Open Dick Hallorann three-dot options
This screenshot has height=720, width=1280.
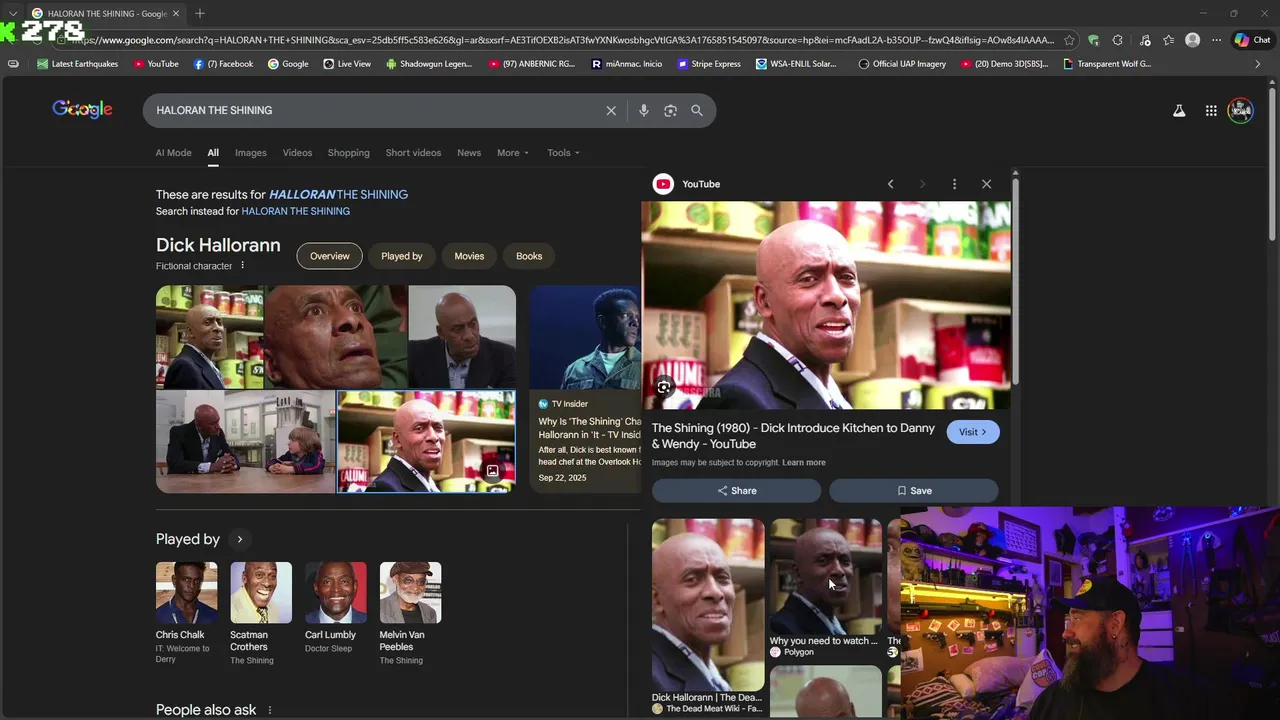[242, 265]
